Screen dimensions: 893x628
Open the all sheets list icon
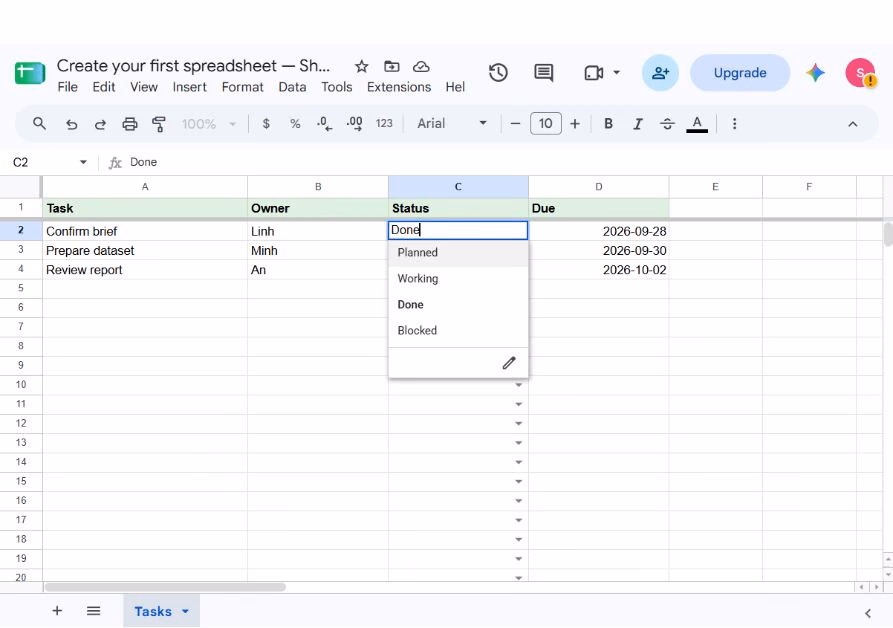(x=93, y=611)
